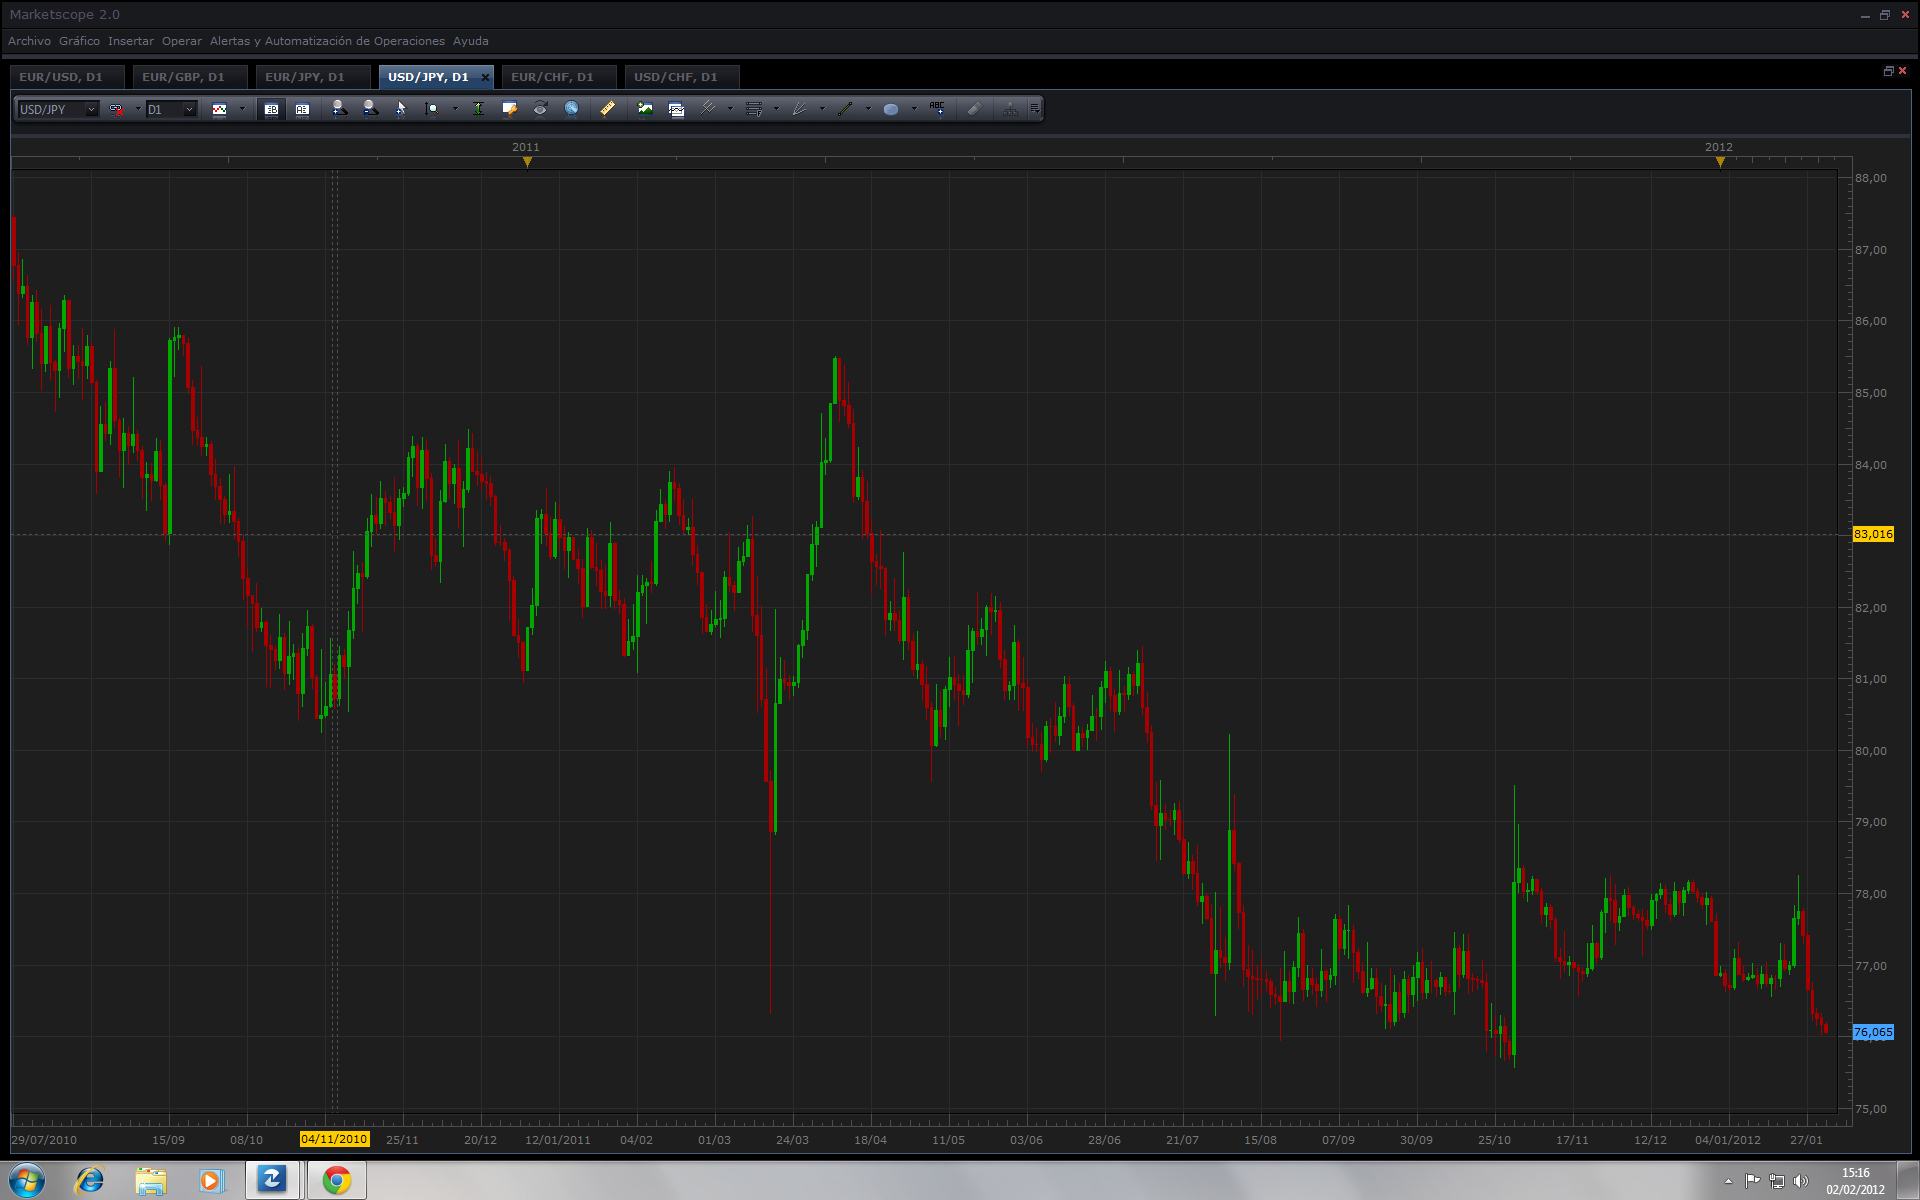The width and height of the screenshot is (1920, 1200).
Task: Open Google Chrome from the taskbar
Action: [337, 1181]
